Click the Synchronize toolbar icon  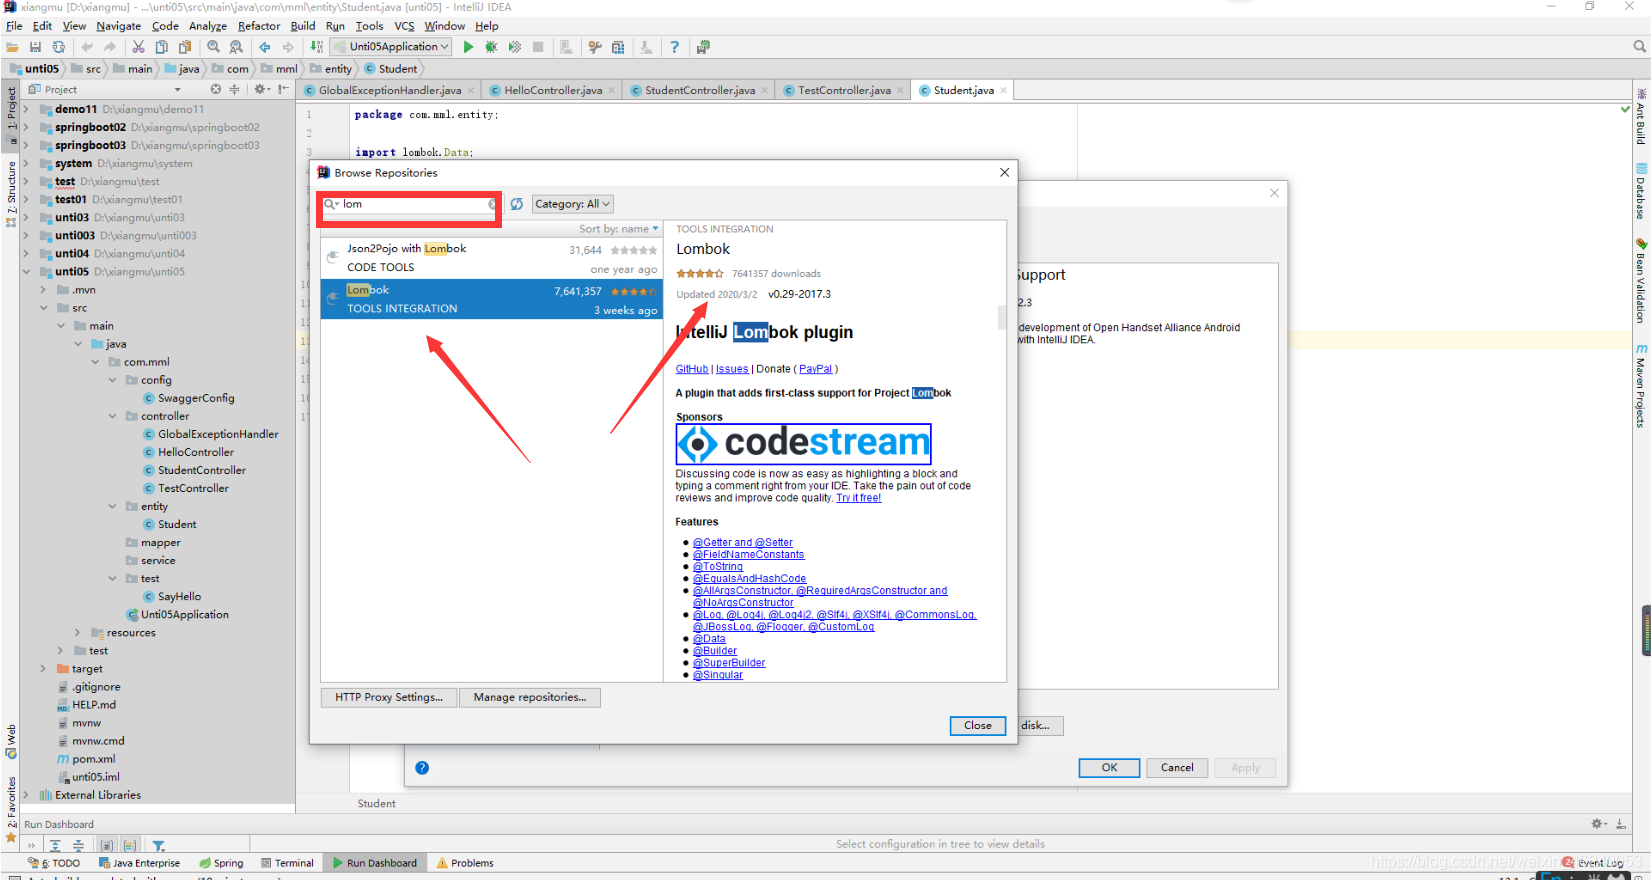tap(59, 47)
